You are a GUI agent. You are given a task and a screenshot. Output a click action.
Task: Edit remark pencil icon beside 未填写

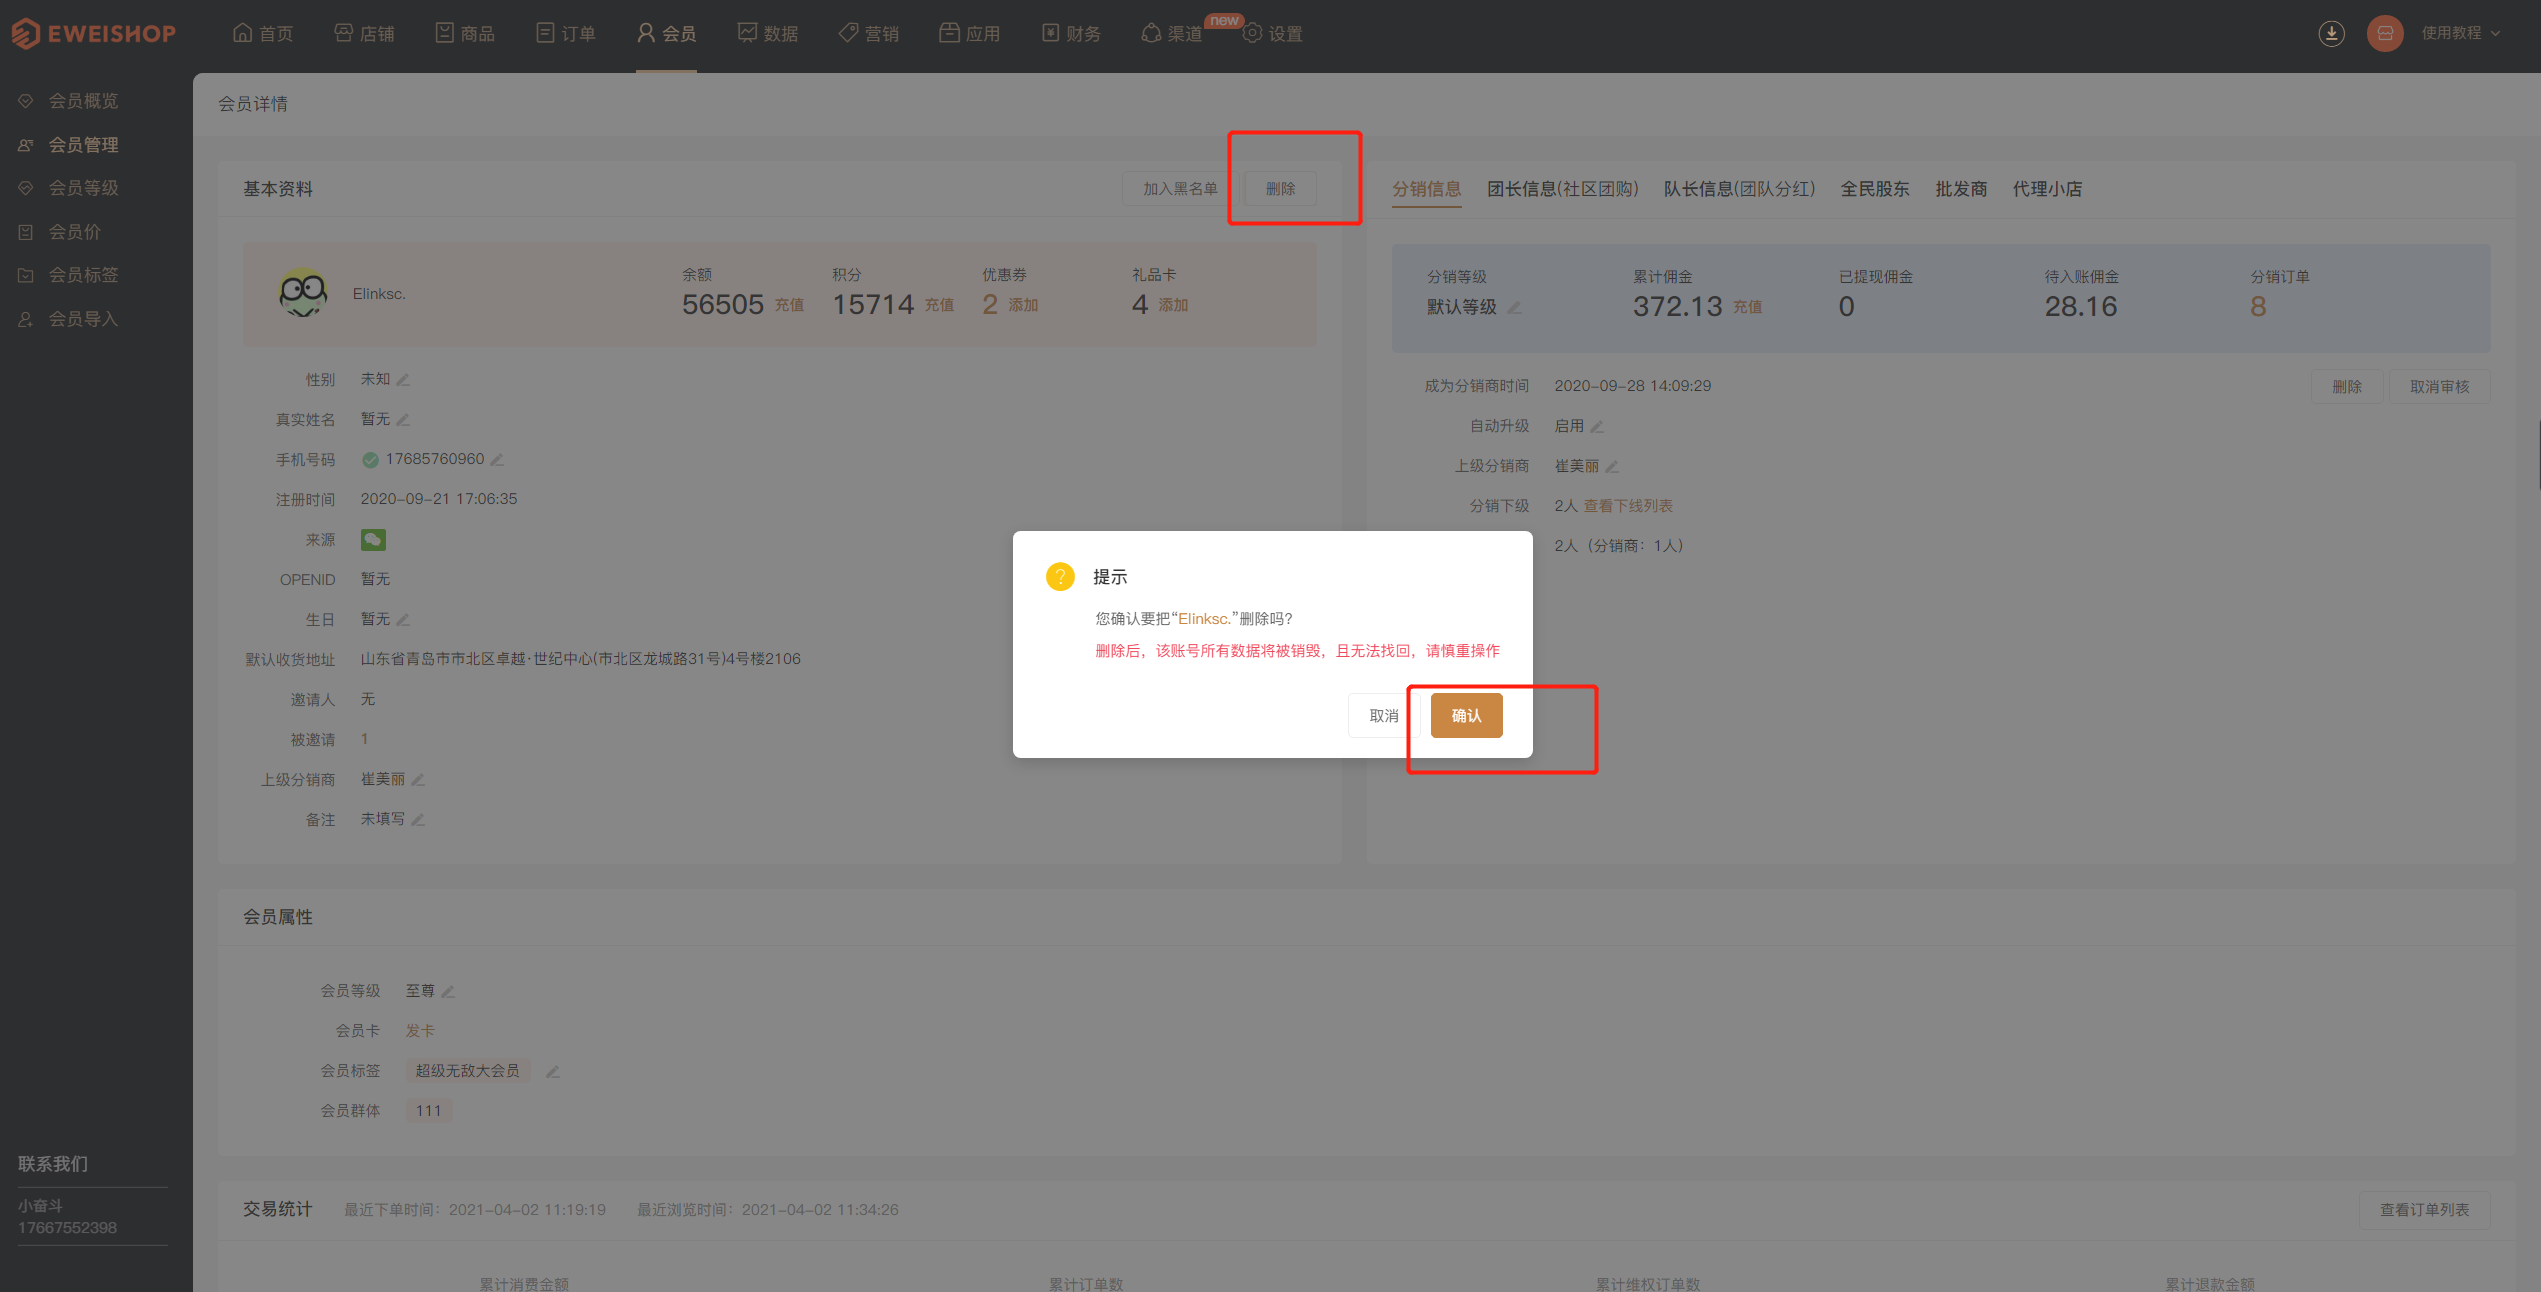coord(418,820)
